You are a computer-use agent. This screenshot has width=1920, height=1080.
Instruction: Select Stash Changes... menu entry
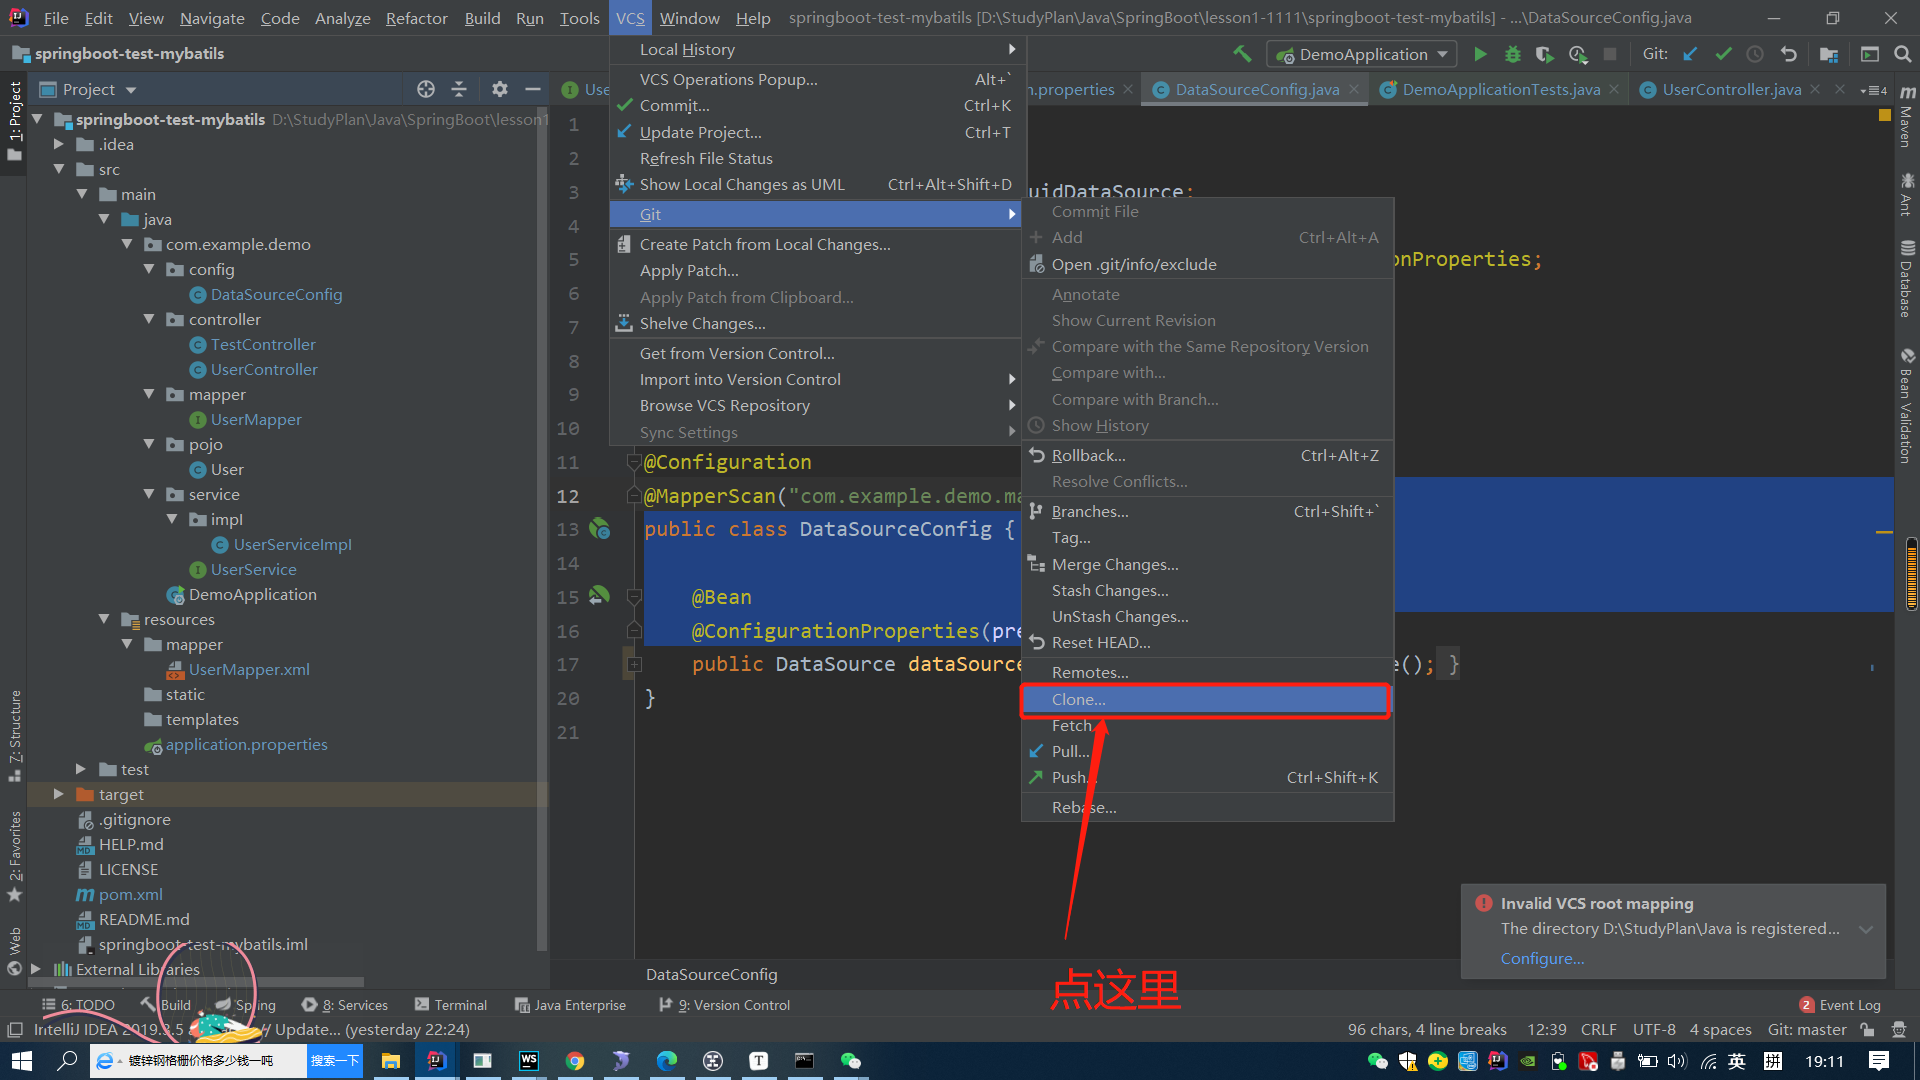click(1207, 590)
